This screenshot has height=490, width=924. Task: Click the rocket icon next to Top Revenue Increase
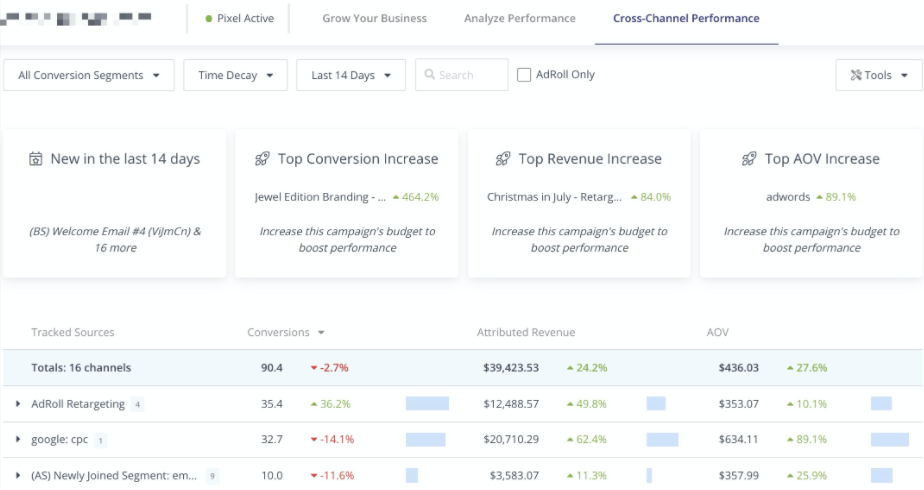click(503, 159)
